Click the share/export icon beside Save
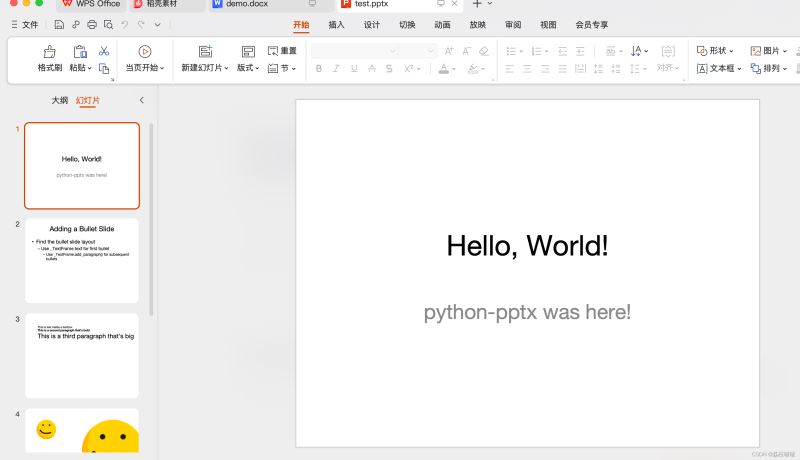The image size is (800, 460). pyautogui.click(x=76, y=24)
